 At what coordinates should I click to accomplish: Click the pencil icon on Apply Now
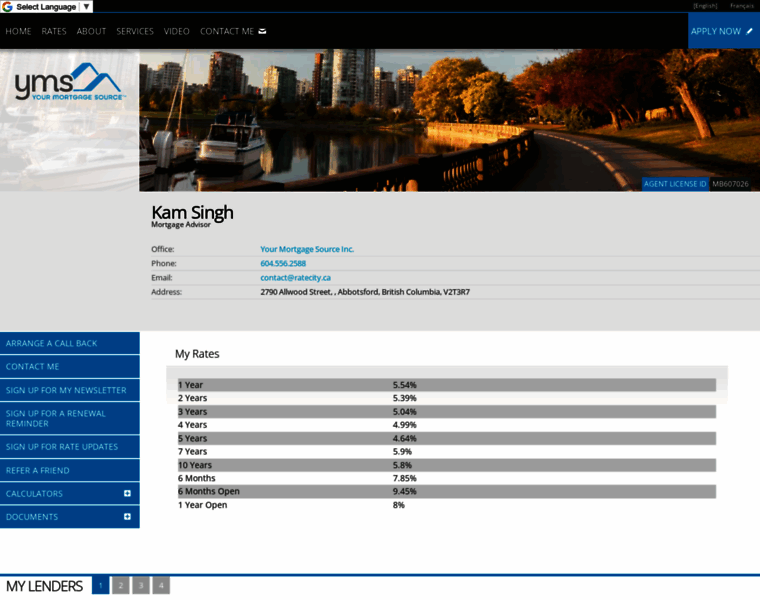(750, 31)
